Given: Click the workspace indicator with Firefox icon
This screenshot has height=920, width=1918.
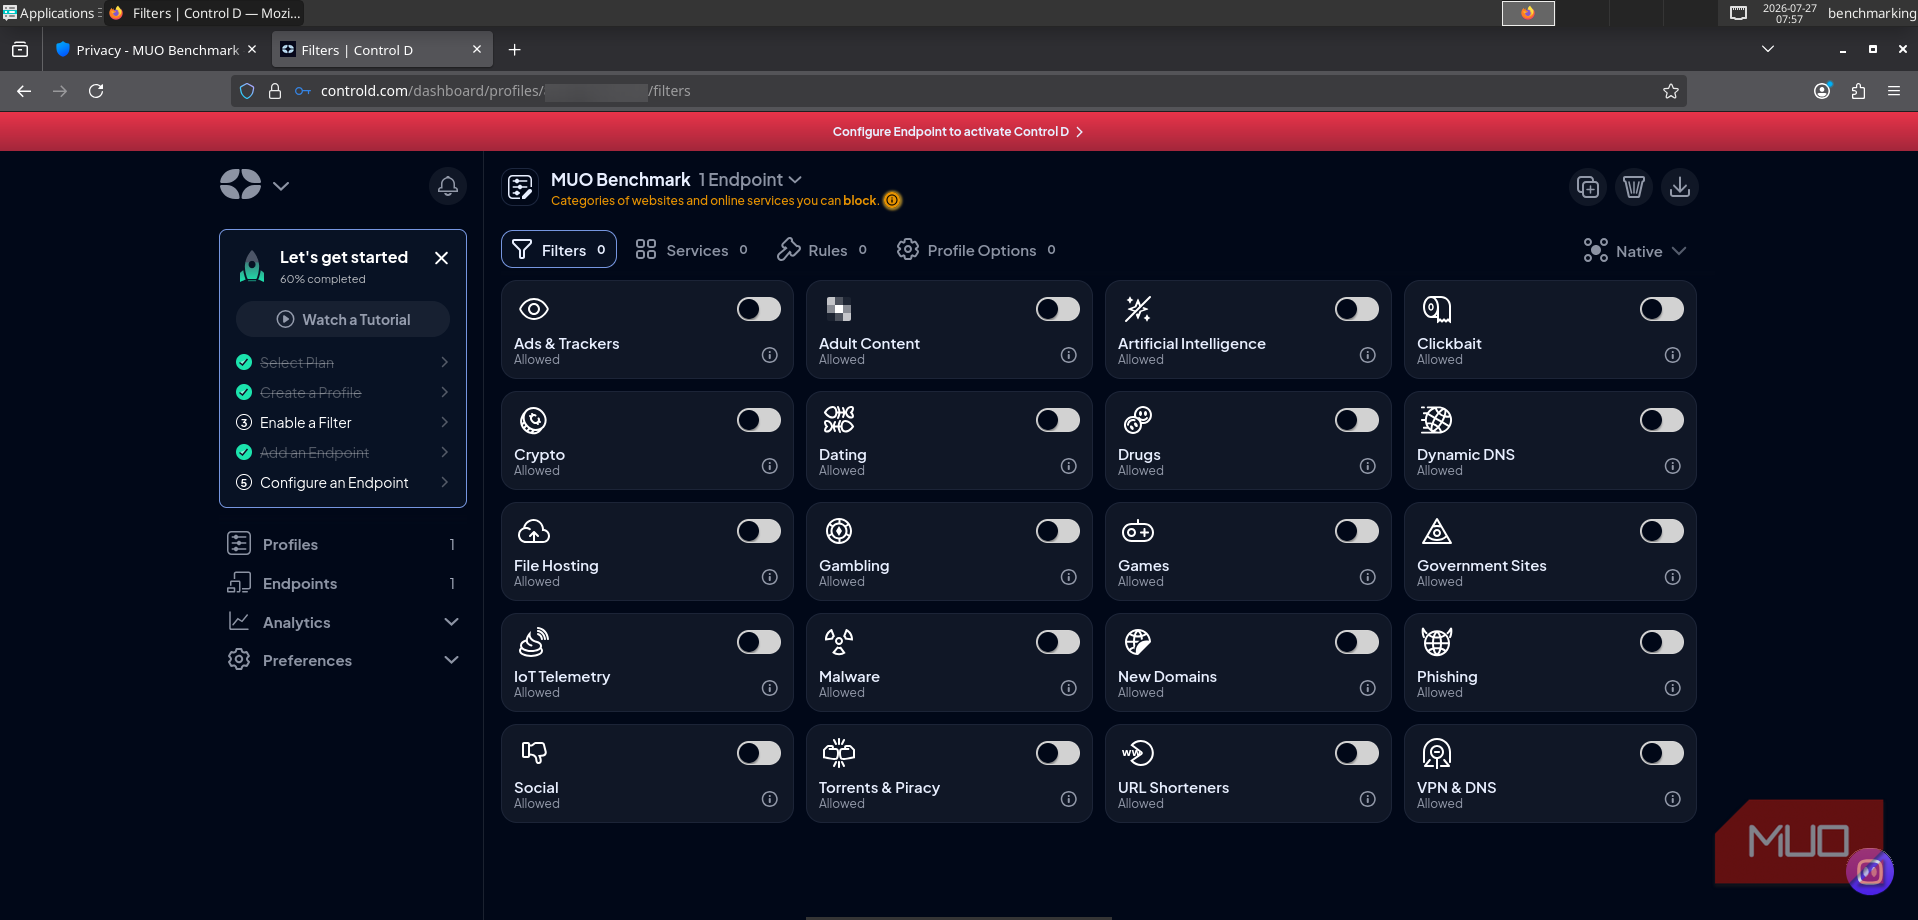Looking at the screenshot, I should point(1528,13).
